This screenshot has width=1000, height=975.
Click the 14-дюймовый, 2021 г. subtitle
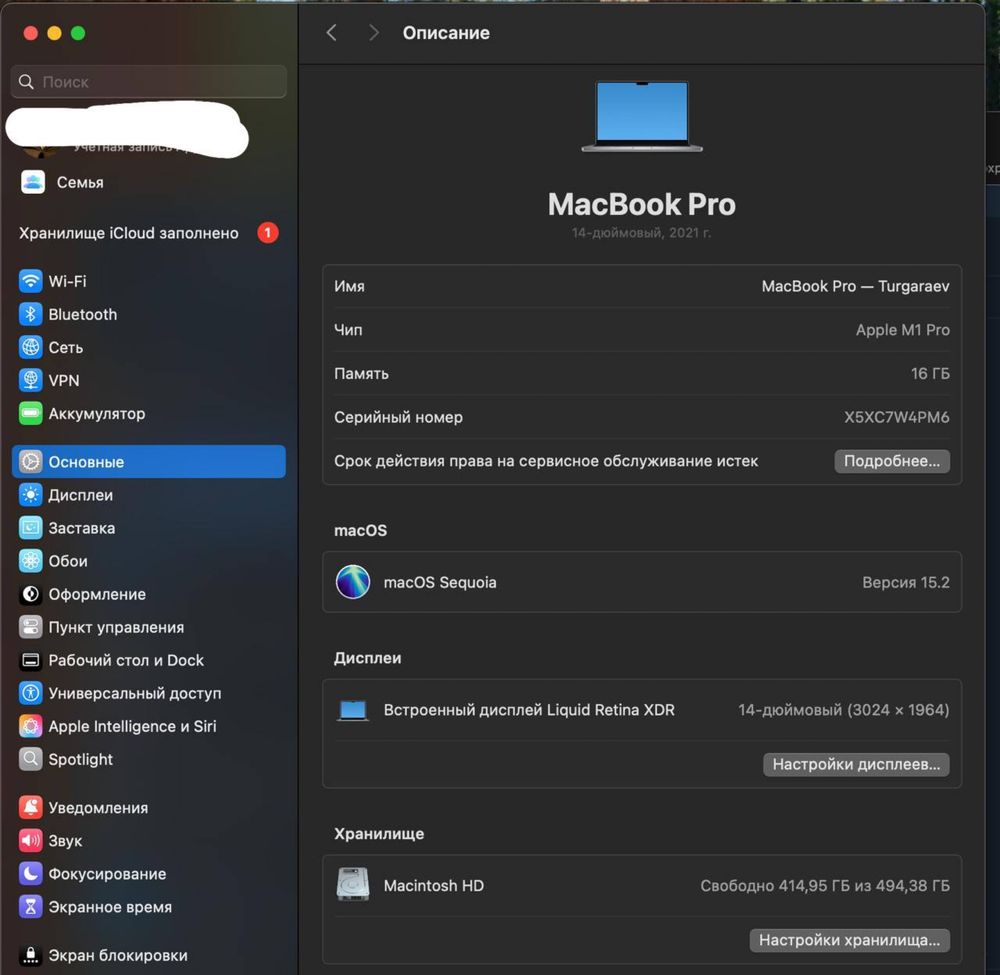(641, 233)
